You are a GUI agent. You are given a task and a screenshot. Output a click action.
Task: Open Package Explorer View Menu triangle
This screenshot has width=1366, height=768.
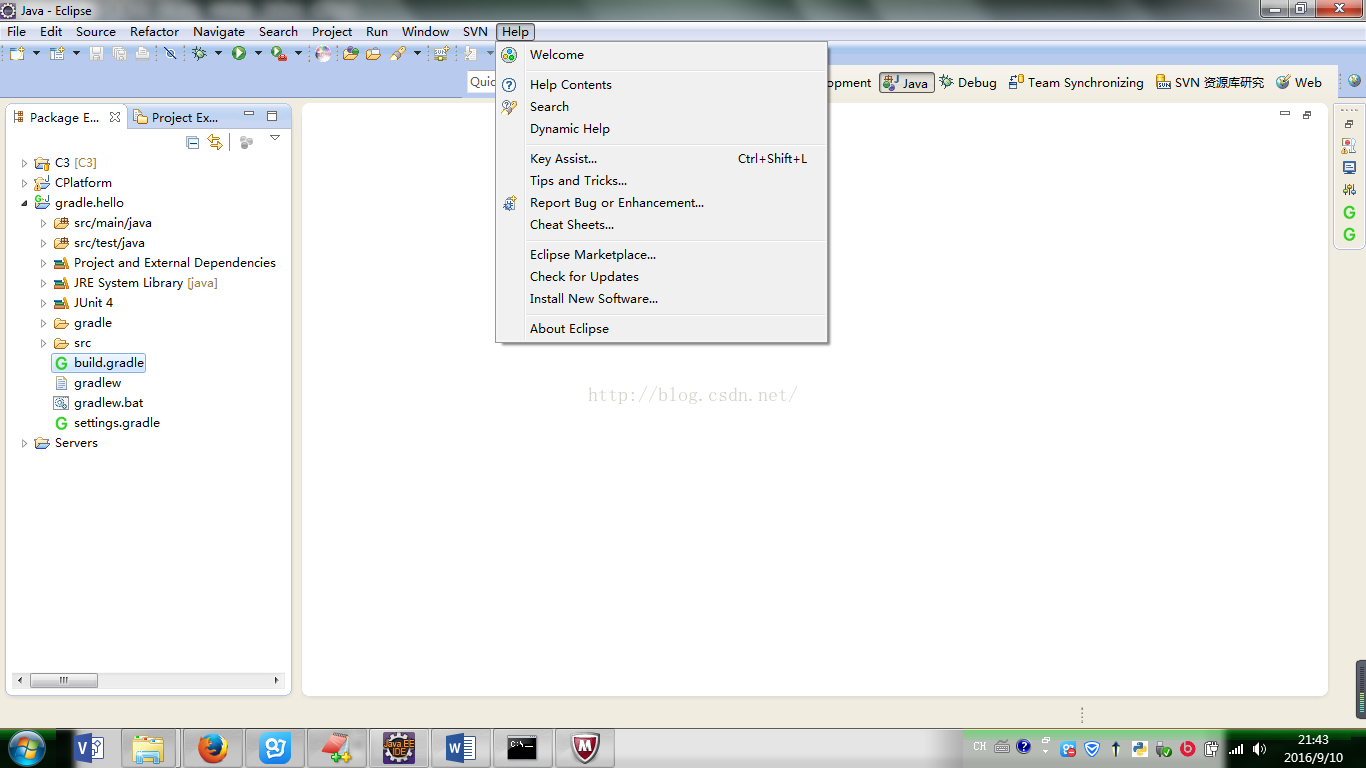(x=275, y=138)
